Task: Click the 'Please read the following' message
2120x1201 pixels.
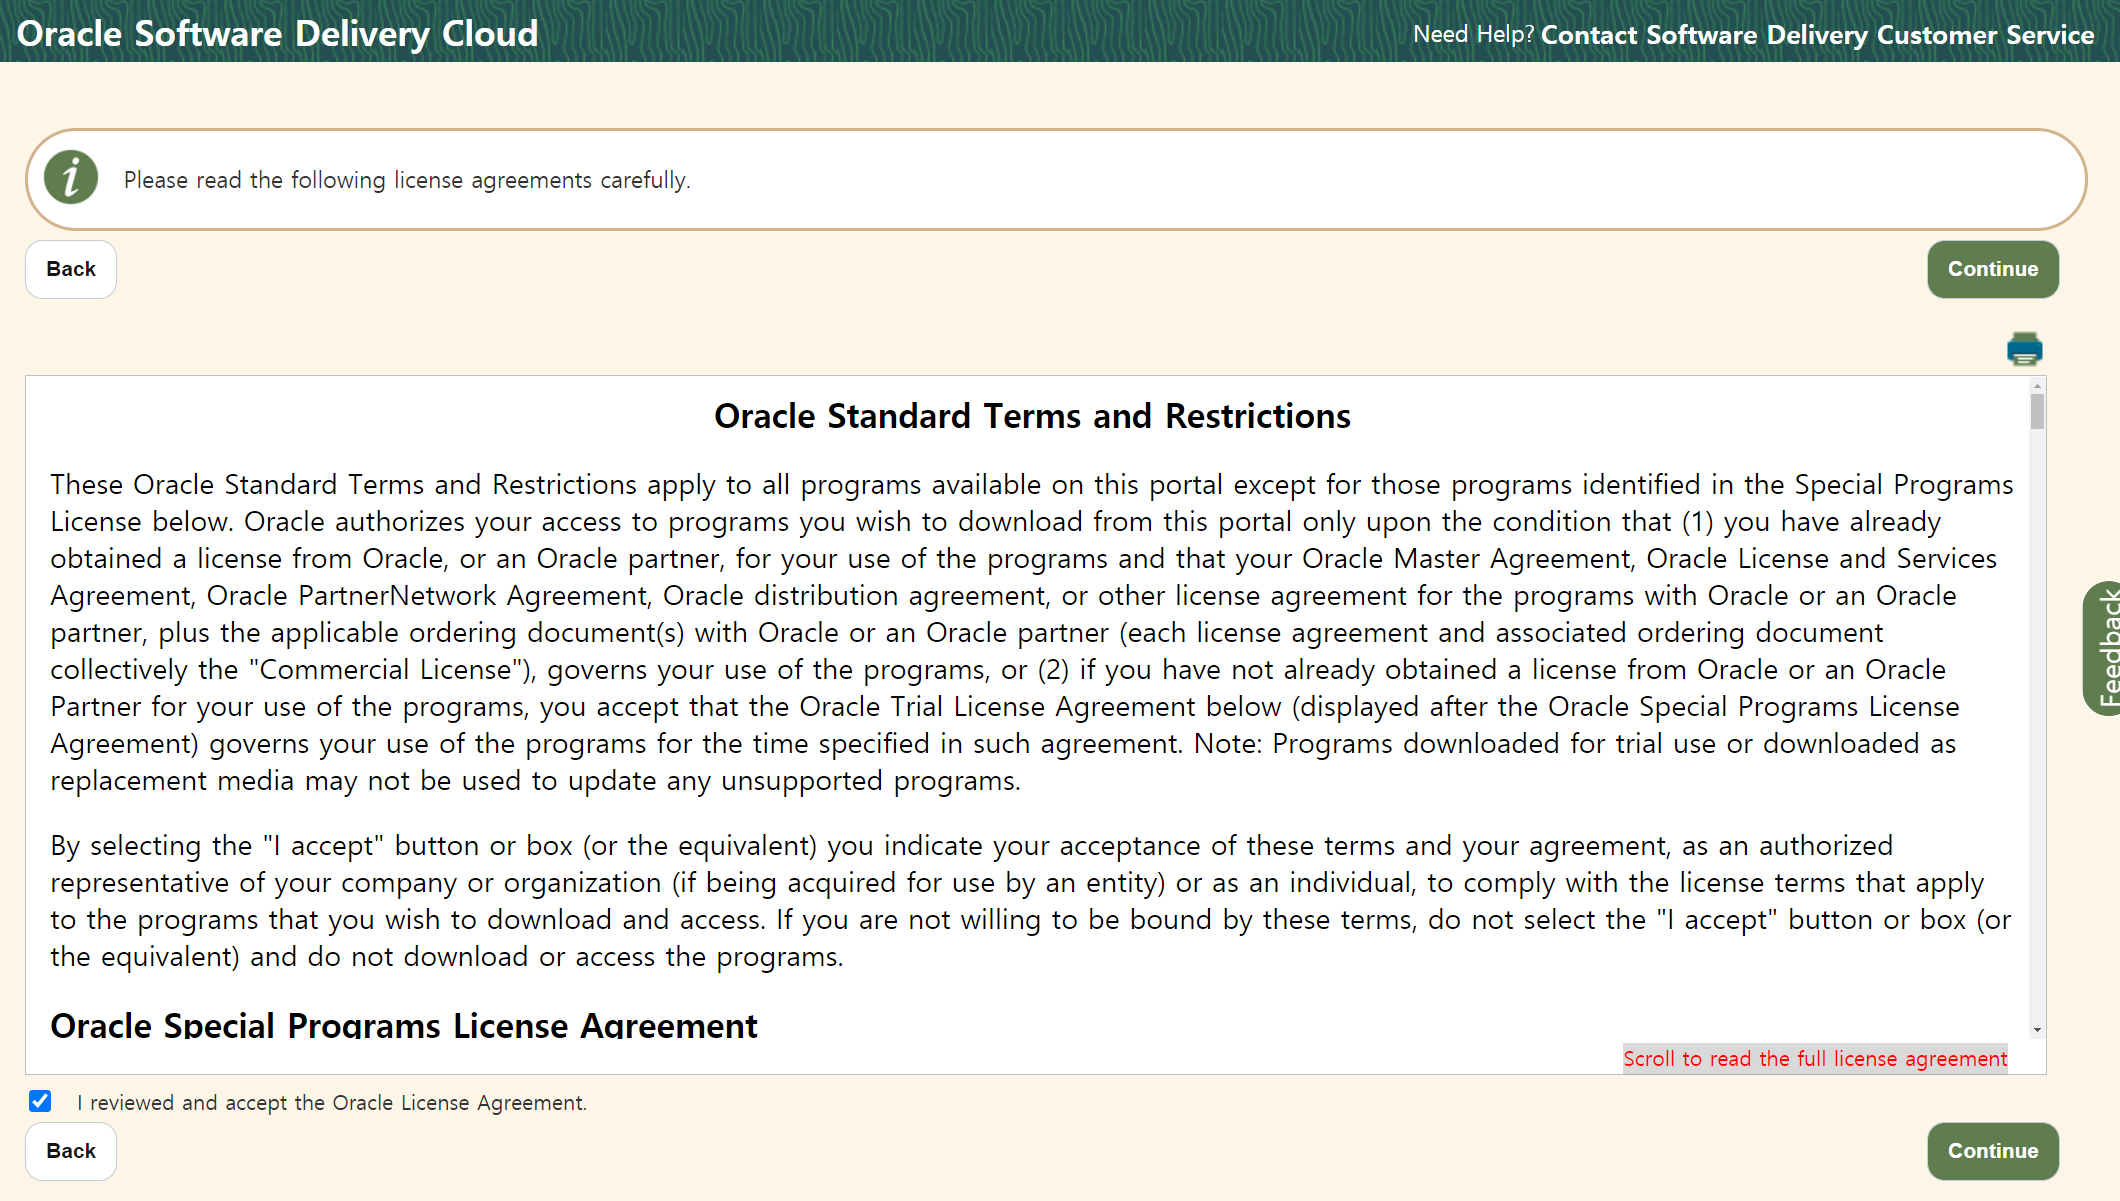Action: [x=407, y=180]
